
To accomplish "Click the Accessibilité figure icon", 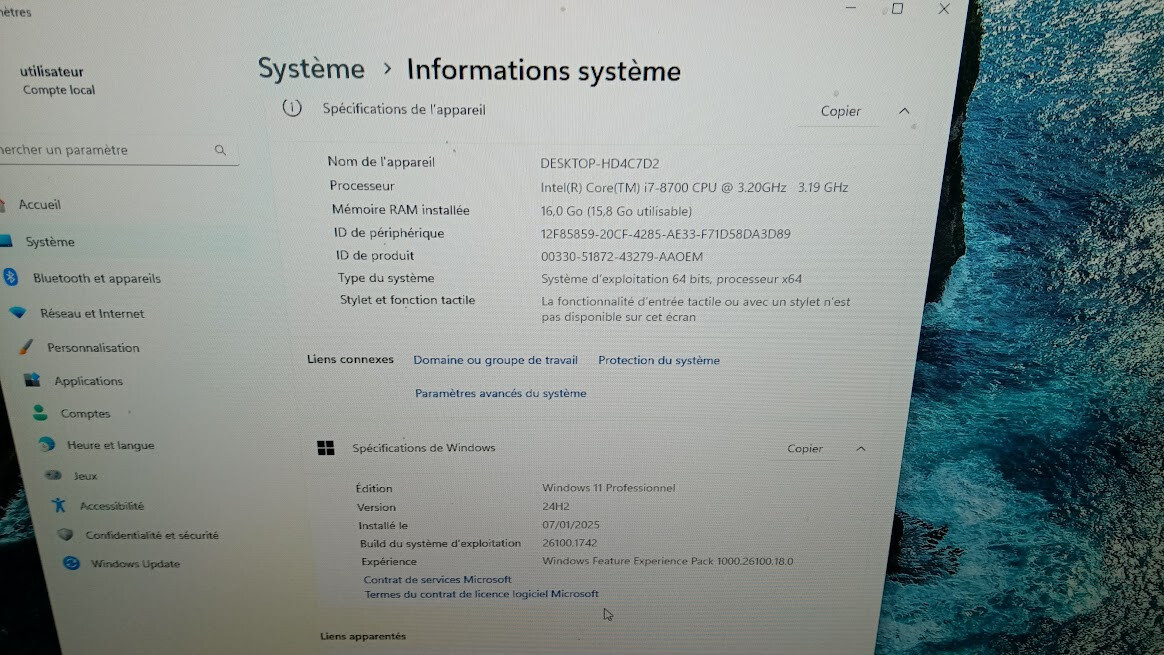I will coord(59,506).
